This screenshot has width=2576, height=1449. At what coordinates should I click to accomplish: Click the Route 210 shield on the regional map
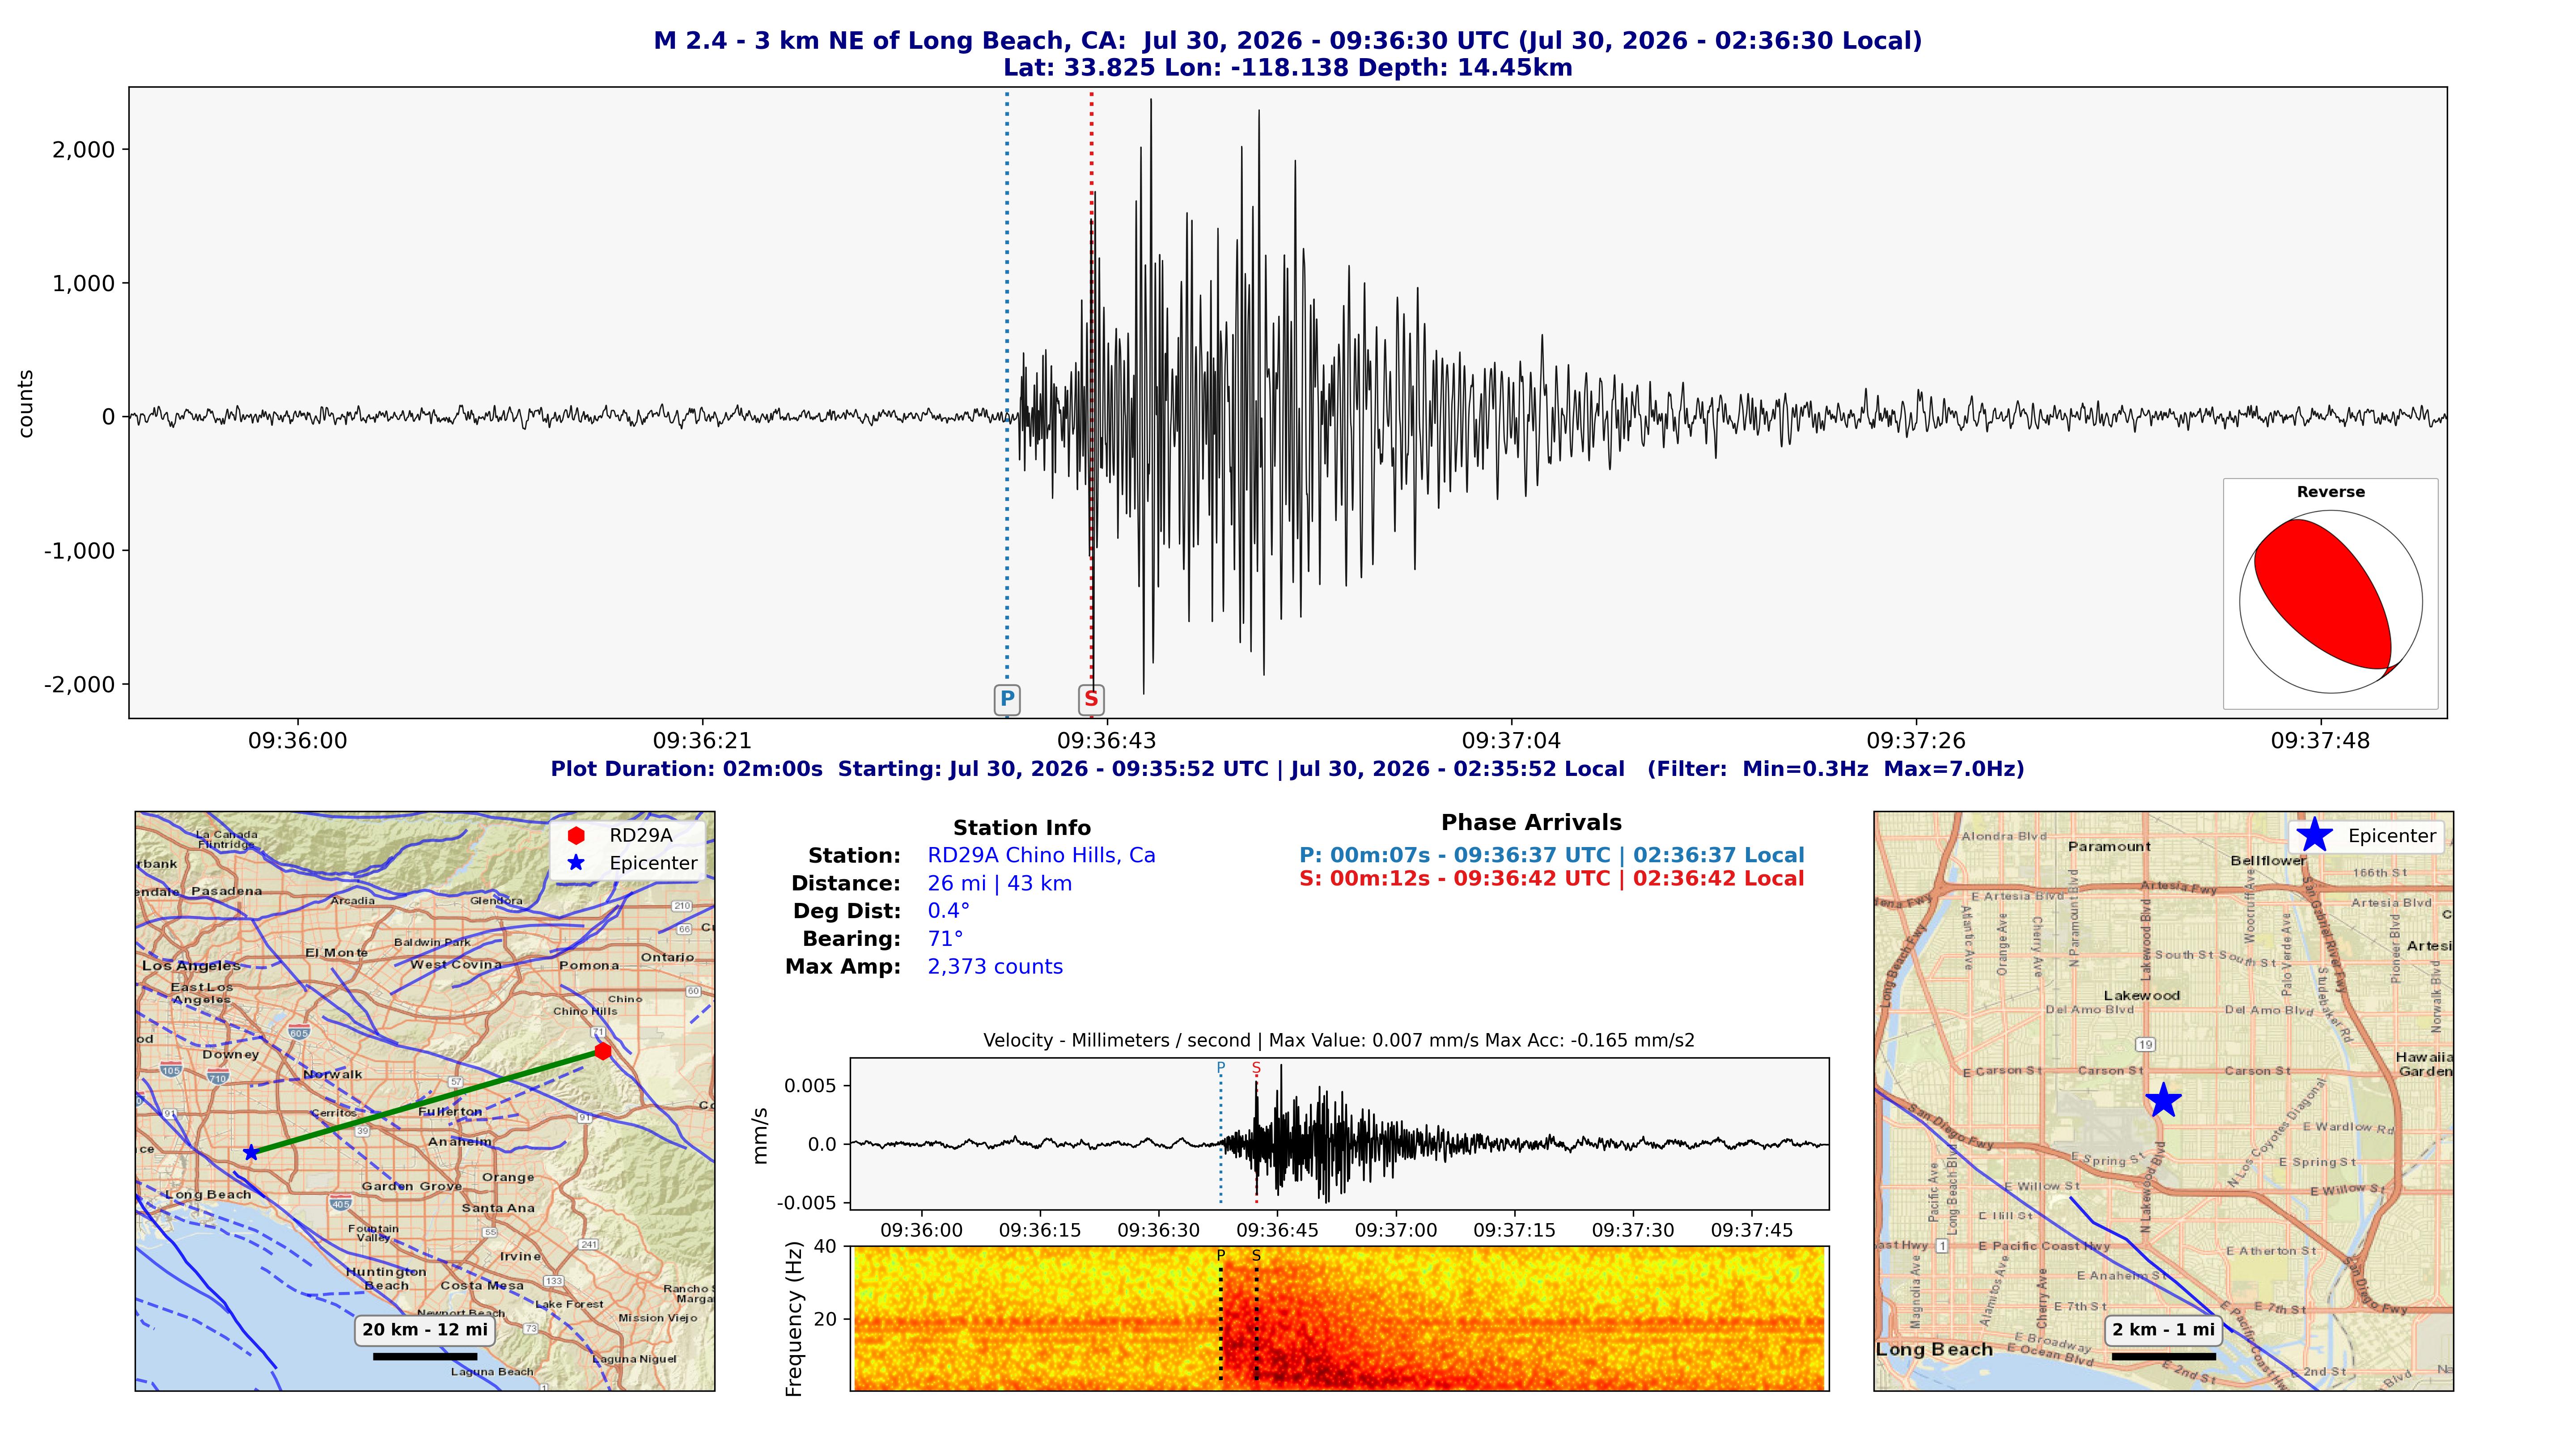(x=682, y=906)
